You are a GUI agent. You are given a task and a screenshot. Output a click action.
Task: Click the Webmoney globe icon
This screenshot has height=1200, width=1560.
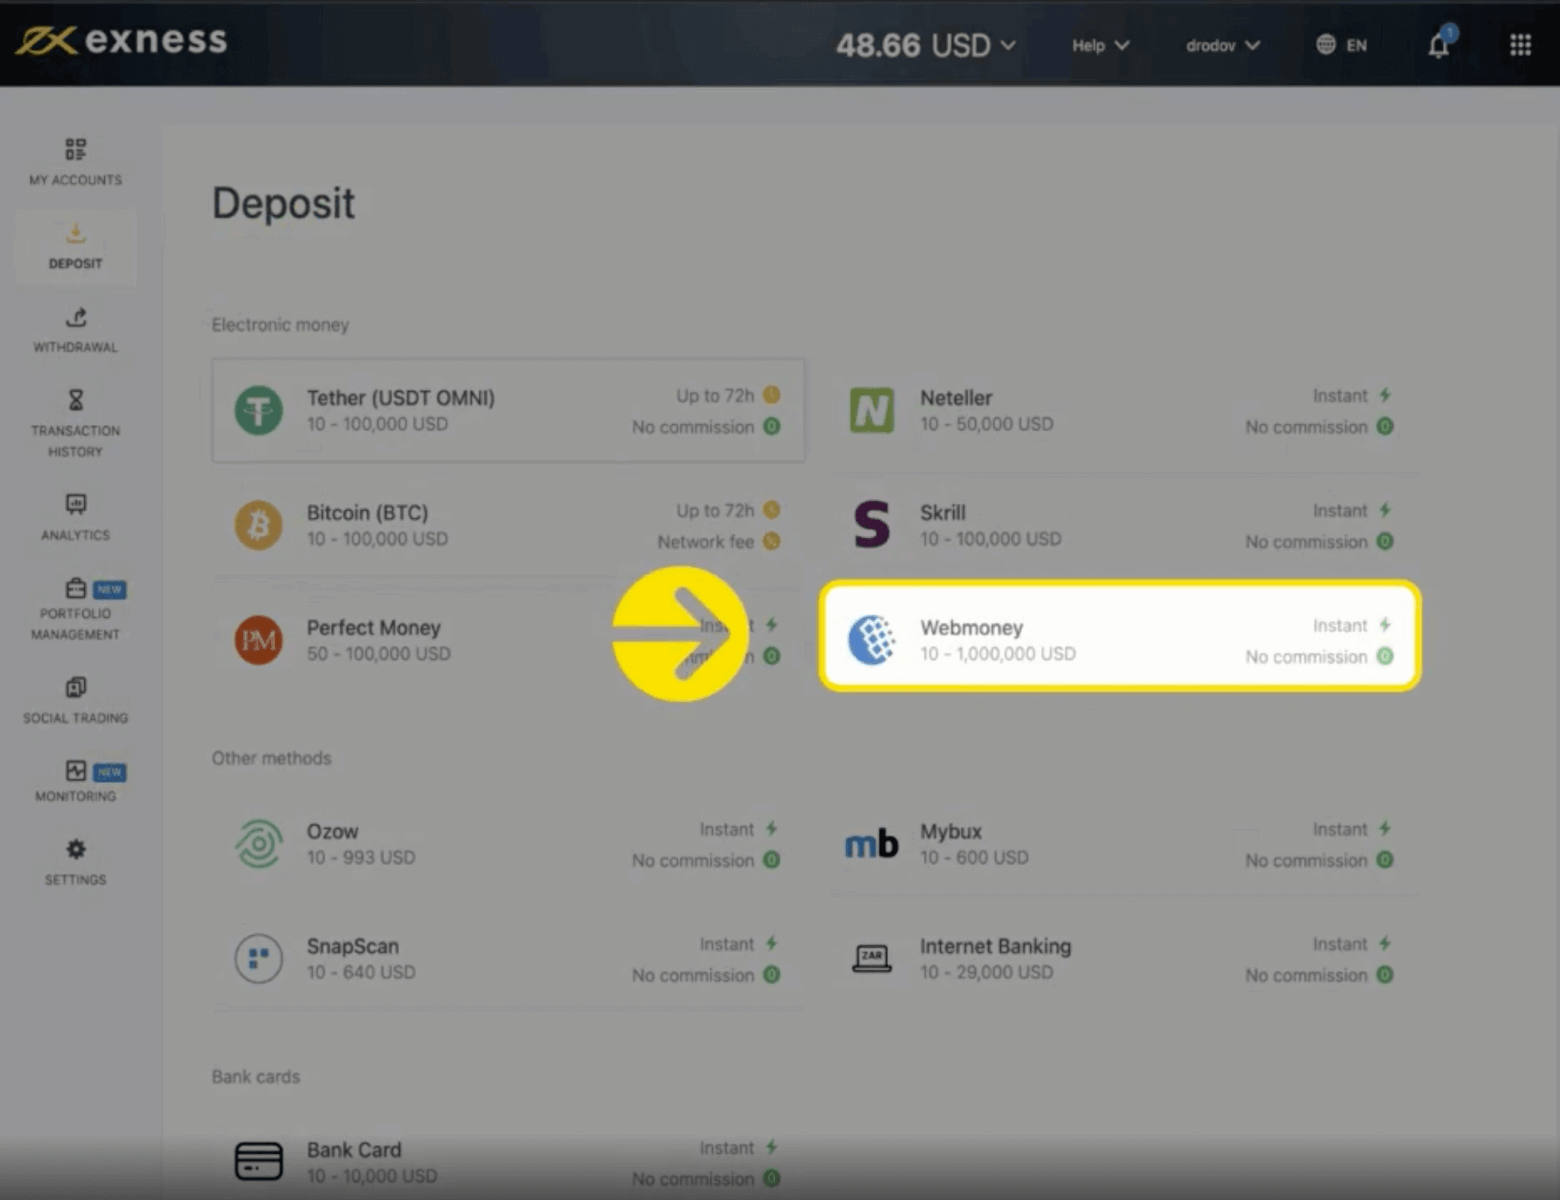[x=872, y=640]
